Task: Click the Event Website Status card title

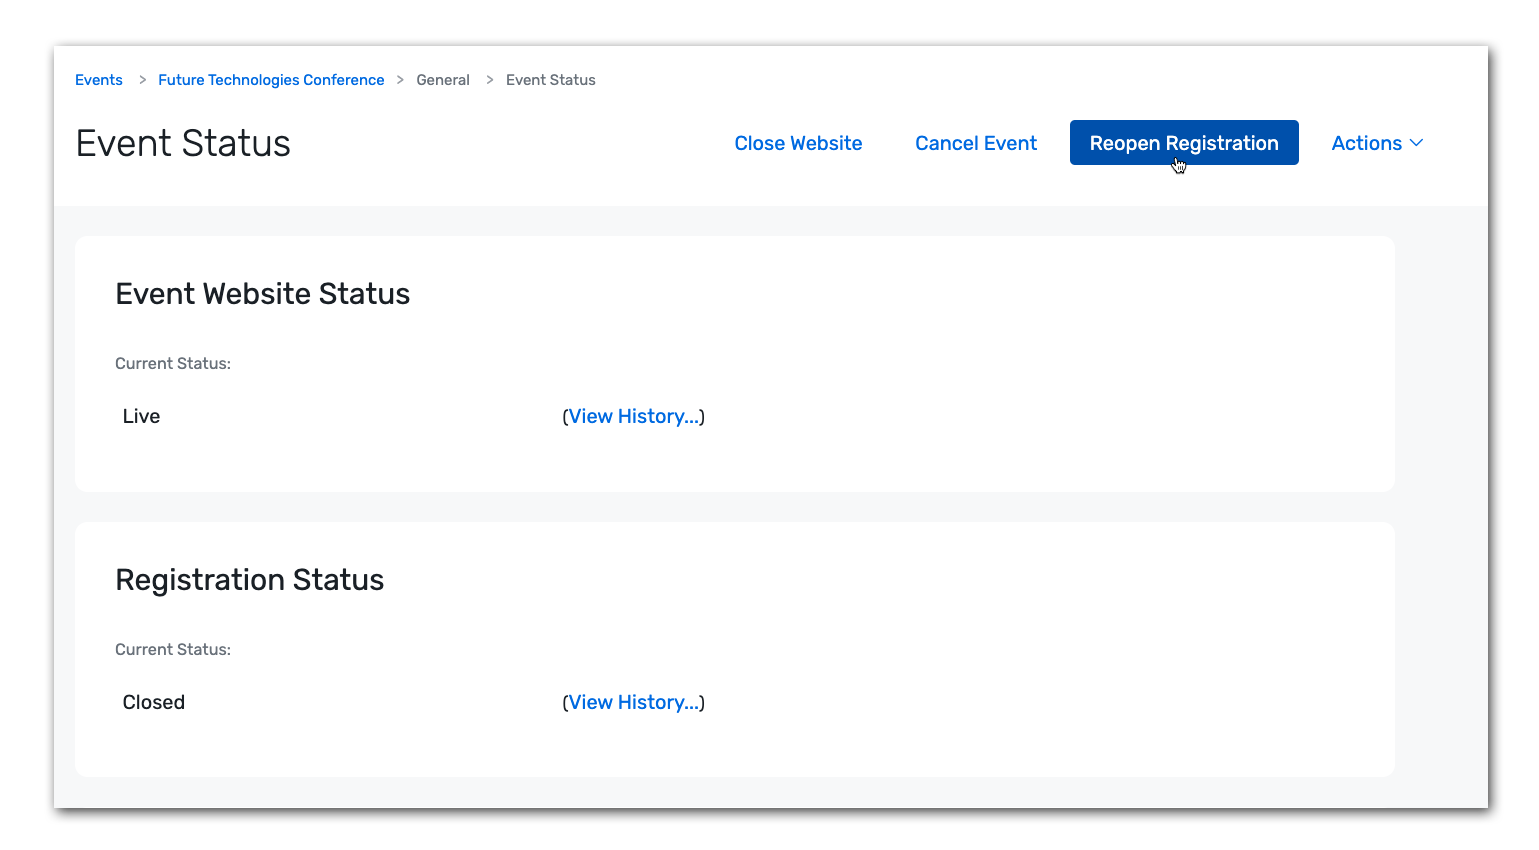Action: coord(262,294)
